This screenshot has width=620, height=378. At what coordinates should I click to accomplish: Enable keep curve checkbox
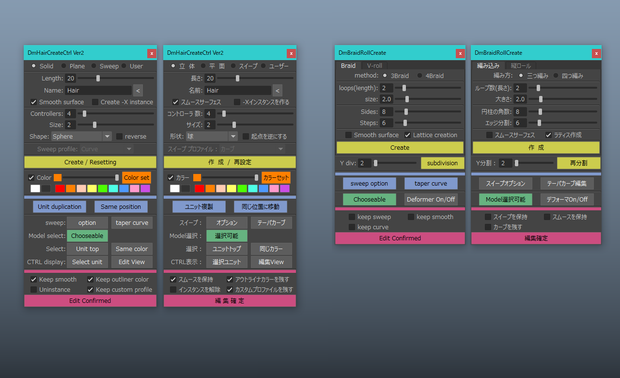pyautogui.click(x=352, y=227)
